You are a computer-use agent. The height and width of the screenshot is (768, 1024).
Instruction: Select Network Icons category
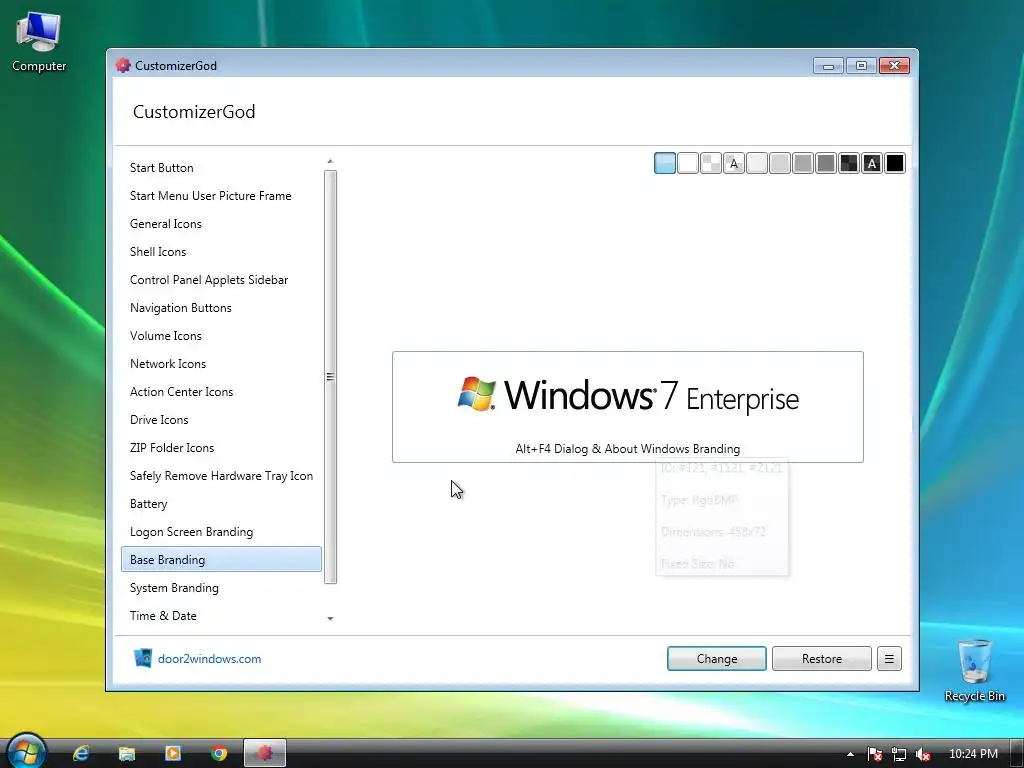221,364
